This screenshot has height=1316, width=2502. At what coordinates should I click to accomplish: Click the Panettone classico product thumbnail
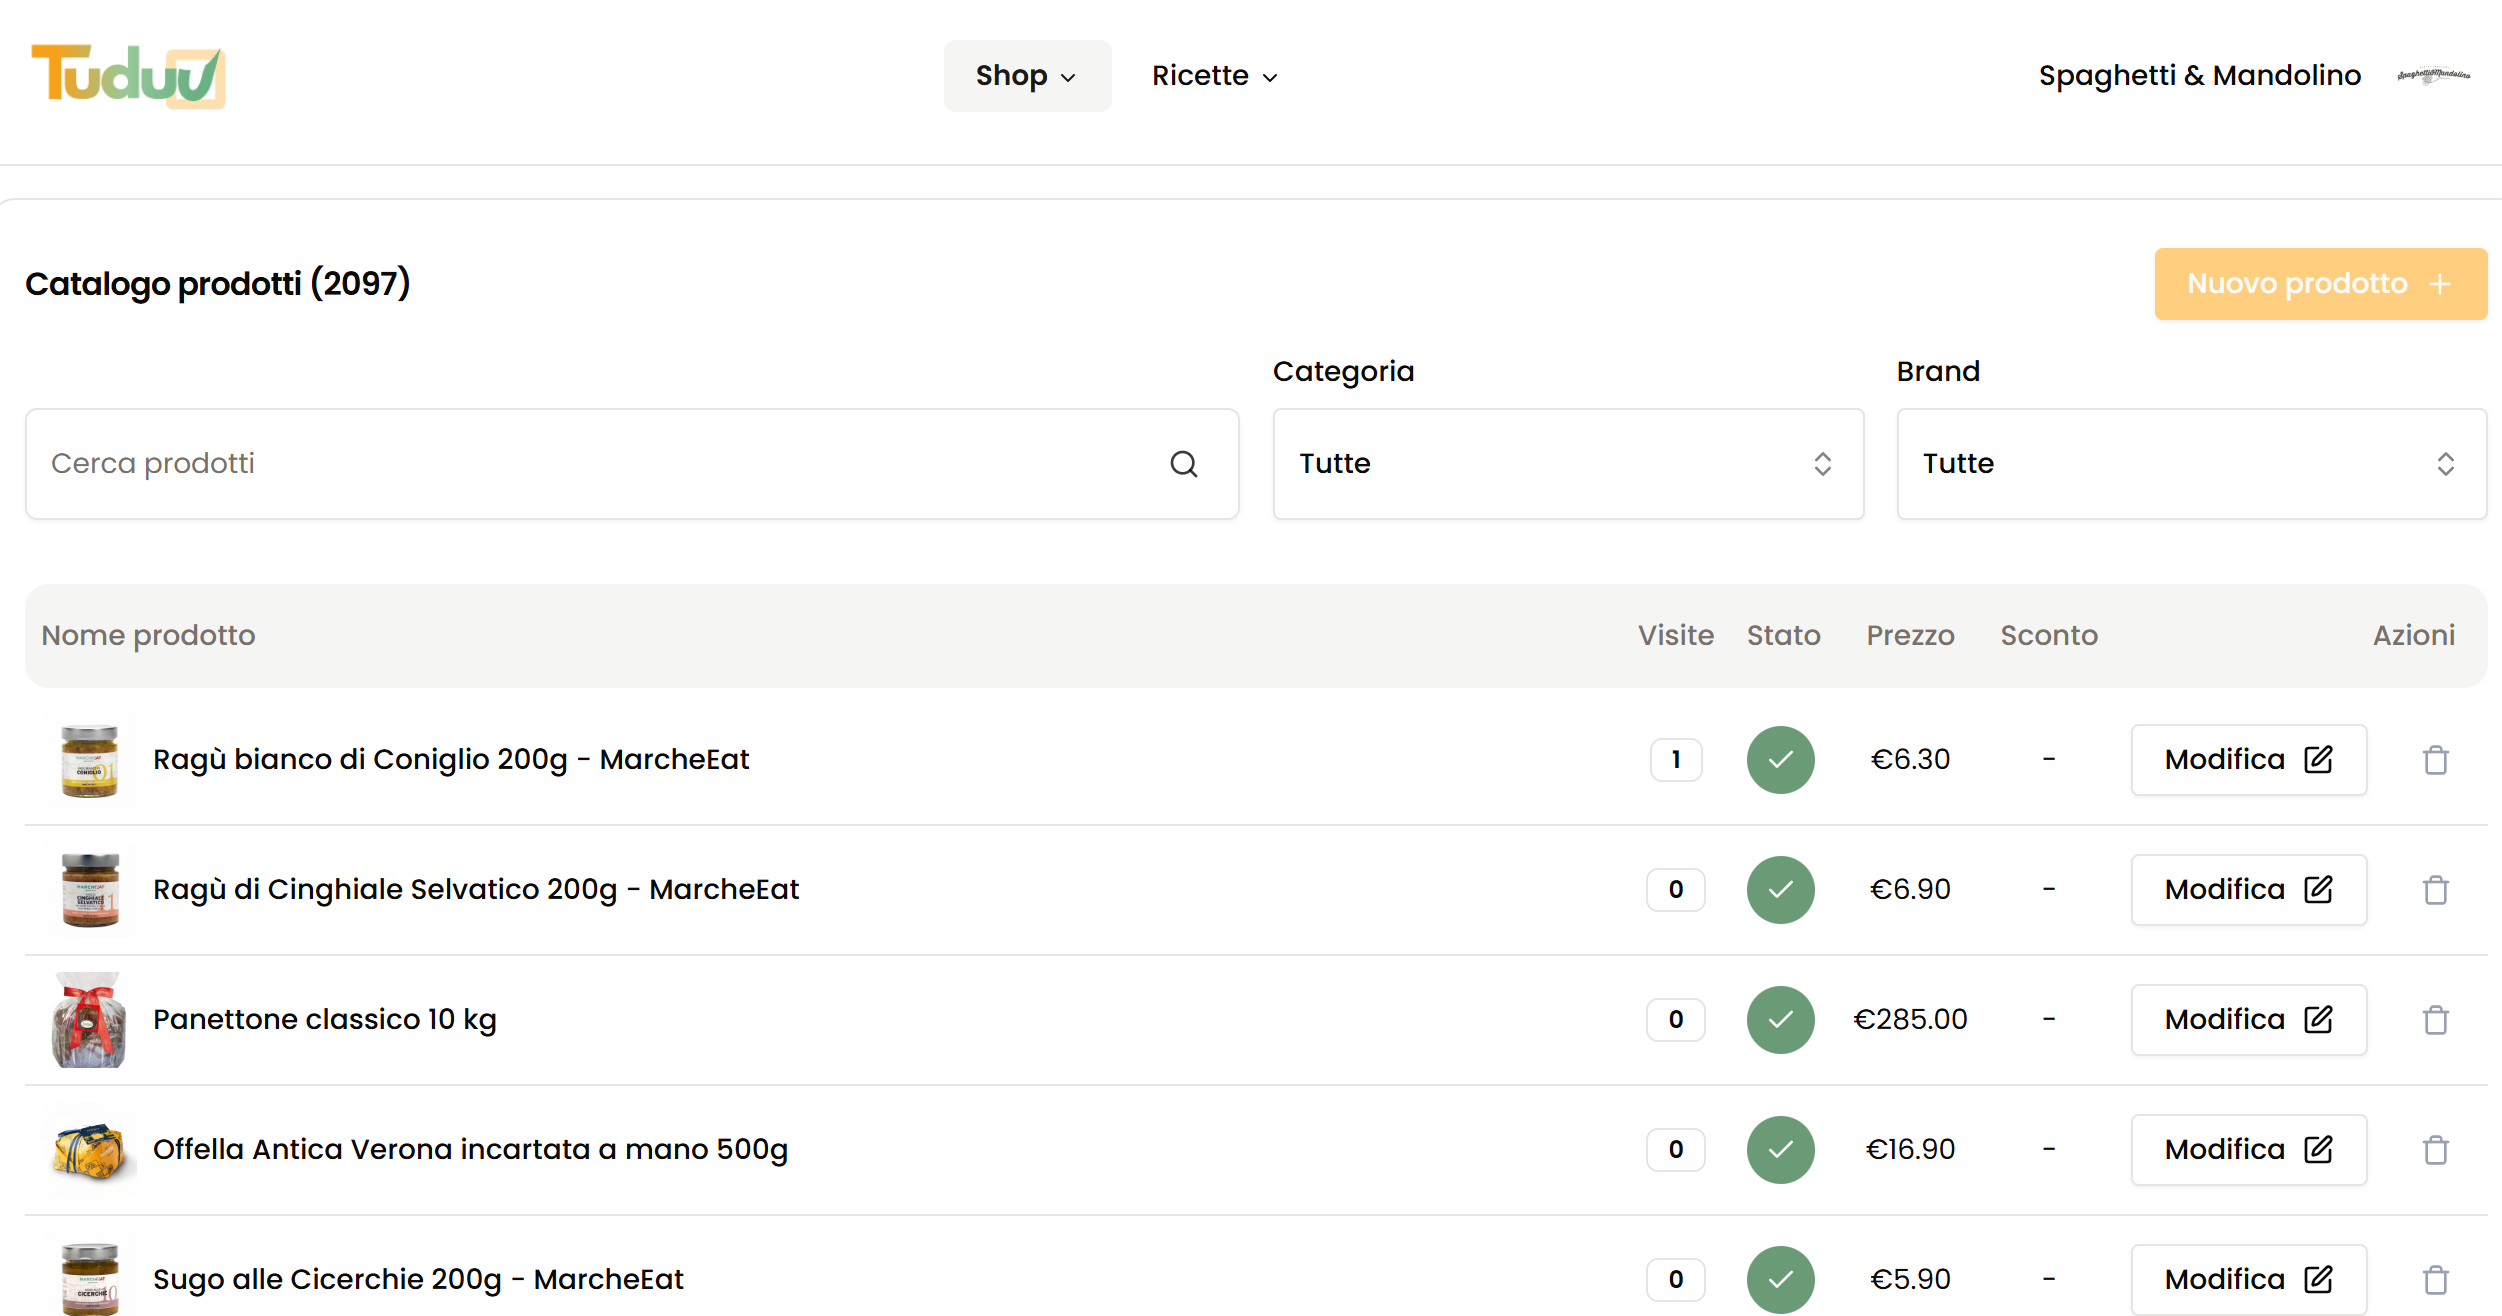pyautogui.click(x=89, y=1020)
